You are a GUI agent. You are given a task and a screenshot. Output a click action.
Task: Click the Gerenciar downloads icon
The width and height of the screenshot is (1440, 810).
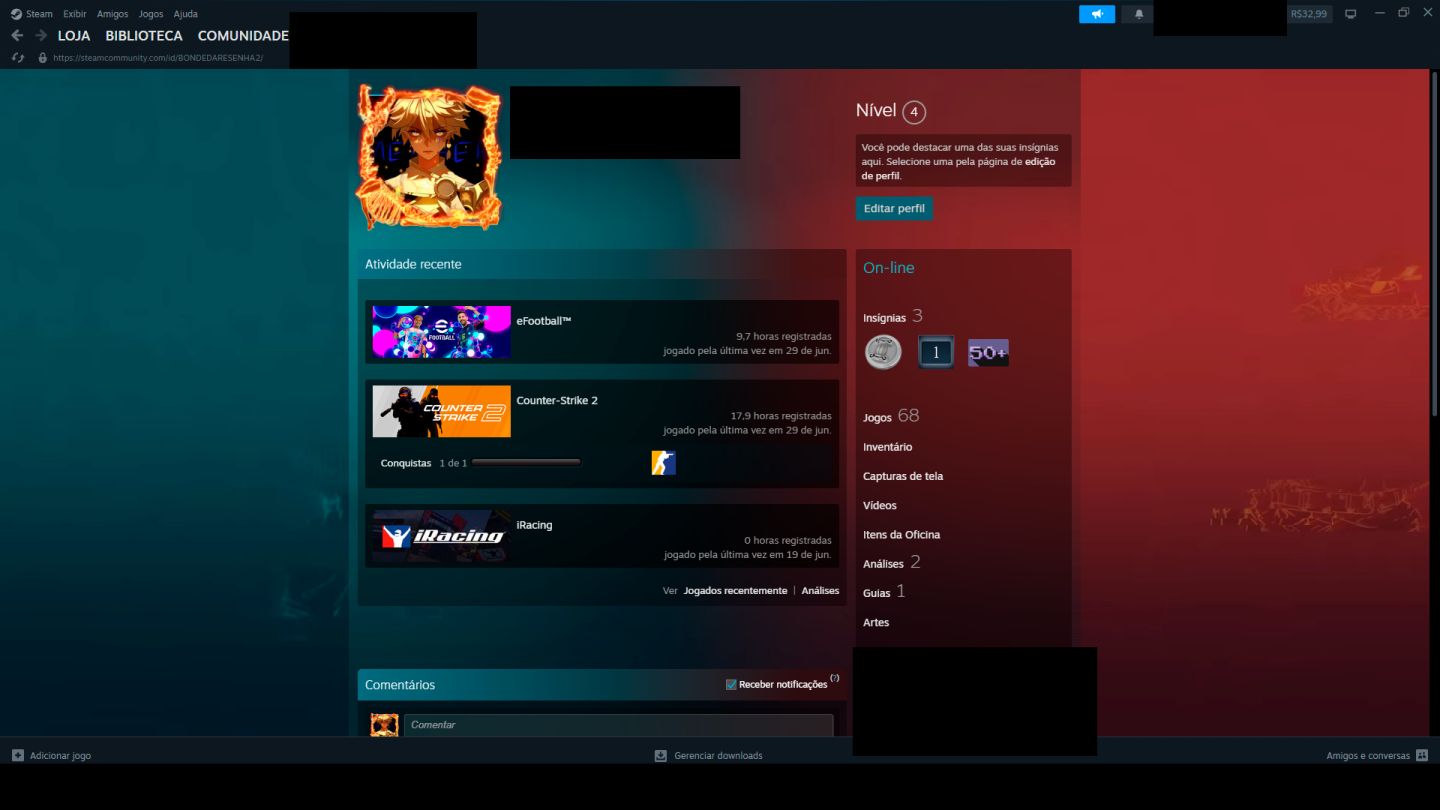pyautogui.click(x=660, y=755)
